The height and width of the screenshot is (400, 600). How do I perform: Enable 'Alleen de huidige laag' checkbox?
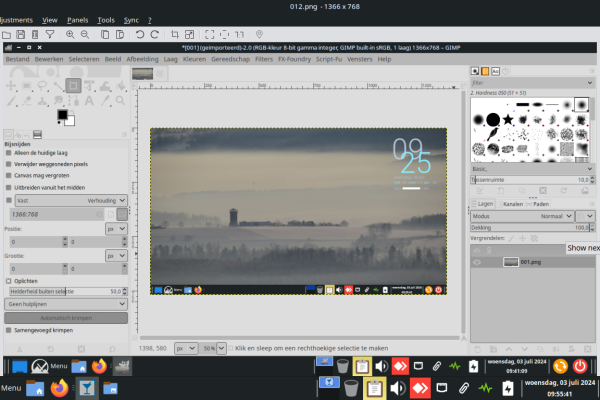coord(9,152)
